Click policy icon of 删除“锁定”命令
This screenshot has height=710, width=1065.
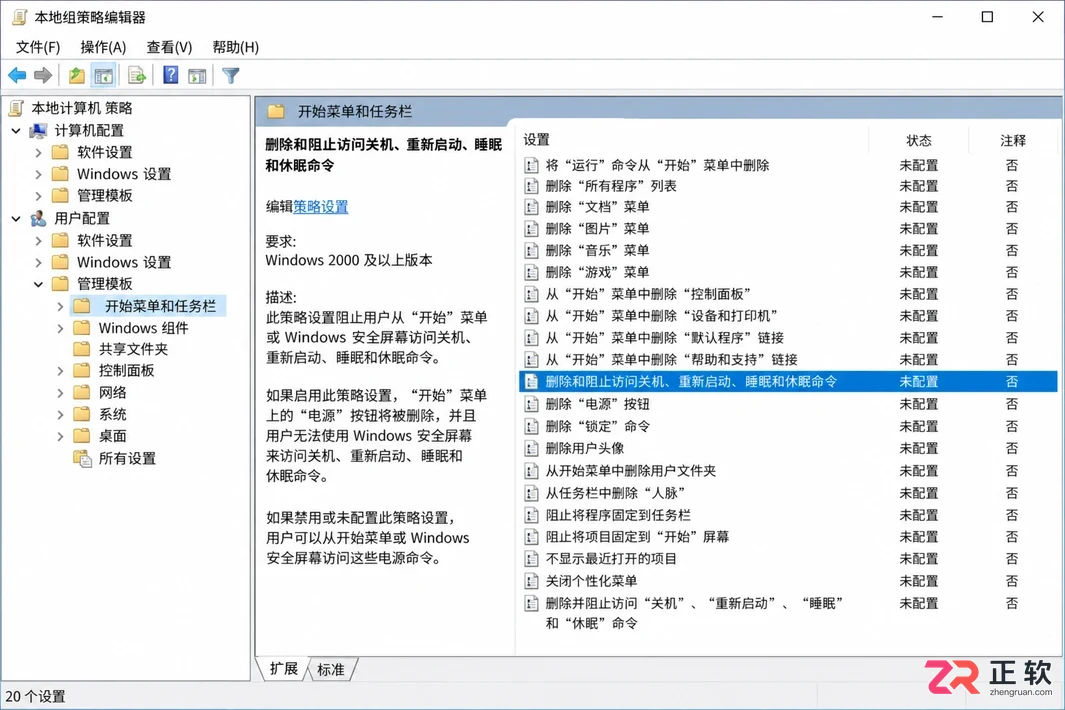(531, 427)
